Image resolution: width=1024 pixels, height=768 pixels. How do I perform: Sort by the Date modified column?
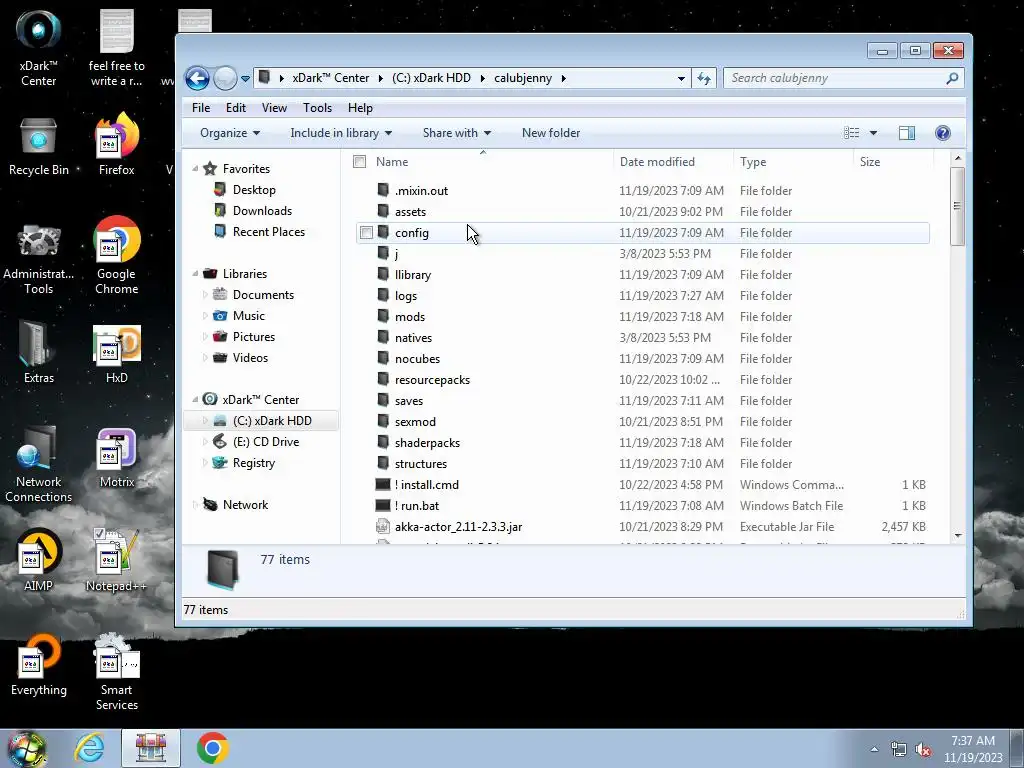click(x=673, y=161)
